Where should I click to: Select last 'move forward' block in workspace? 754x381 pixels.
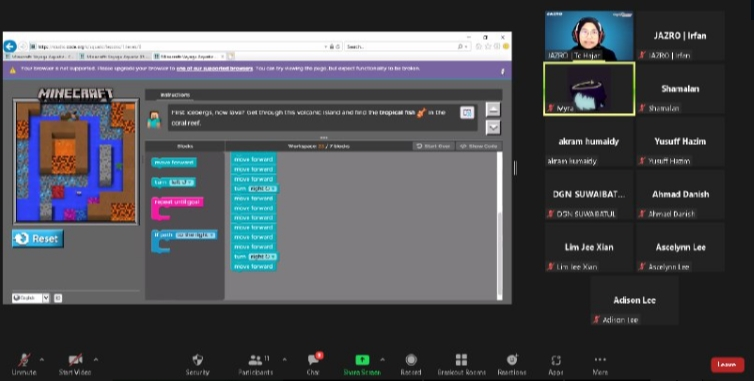(253, 267)
